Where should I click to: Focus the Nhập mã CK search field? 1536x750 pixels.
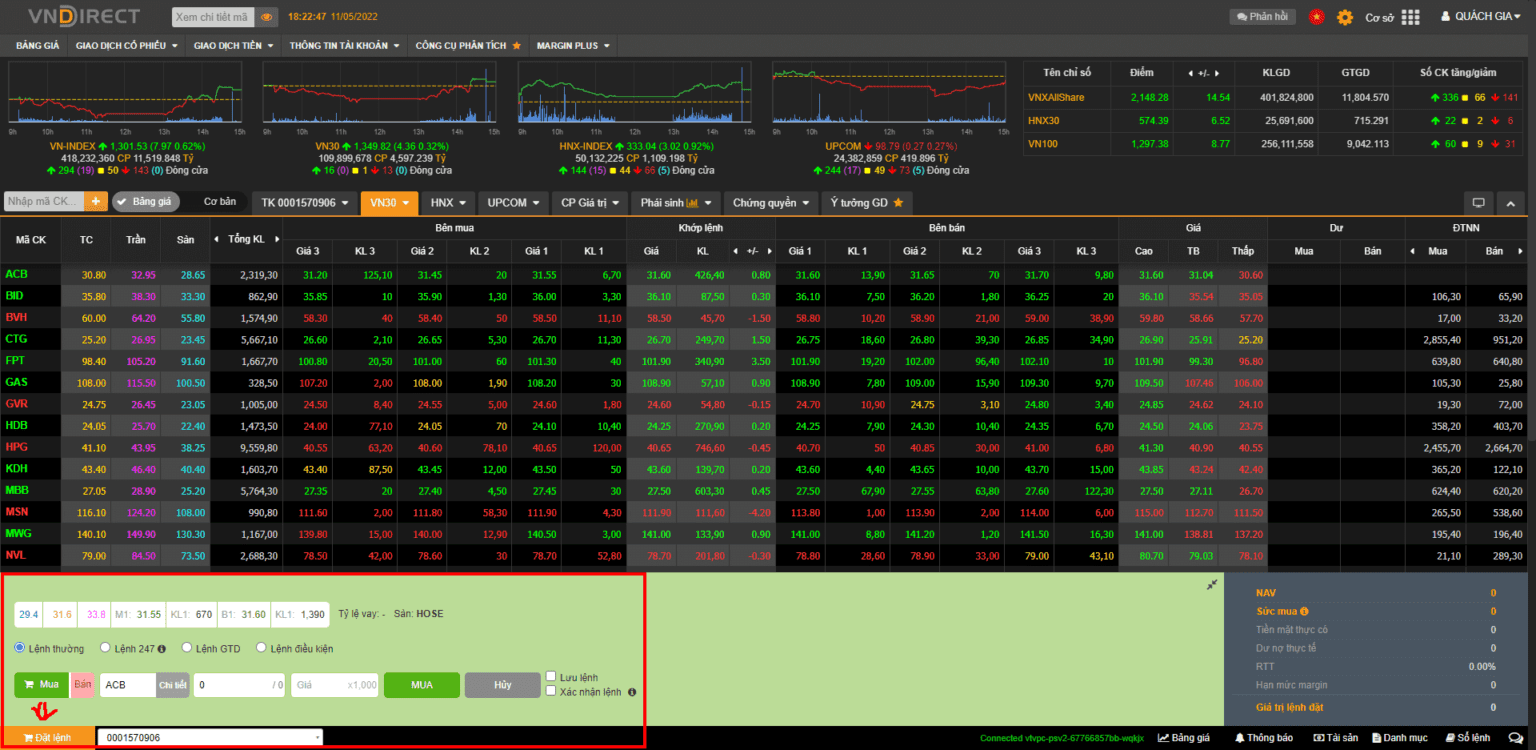click(46, 201)
